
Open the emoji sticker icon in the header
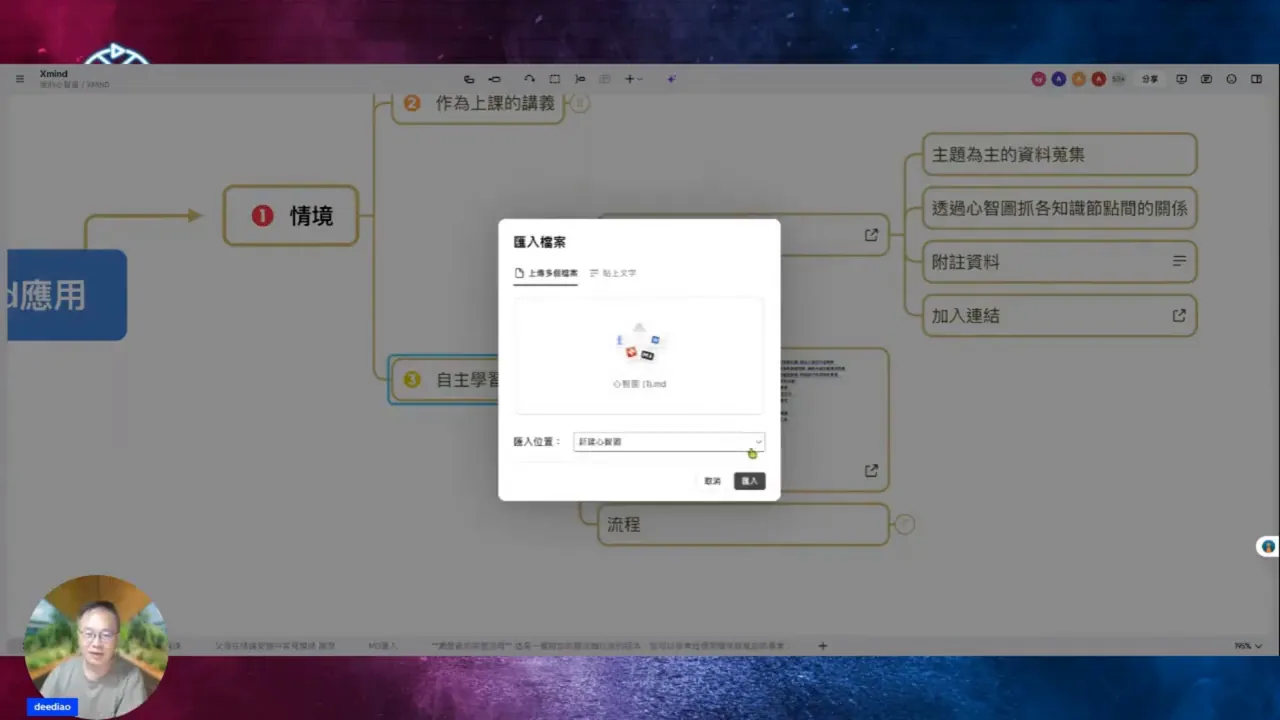coord(1231,79)
